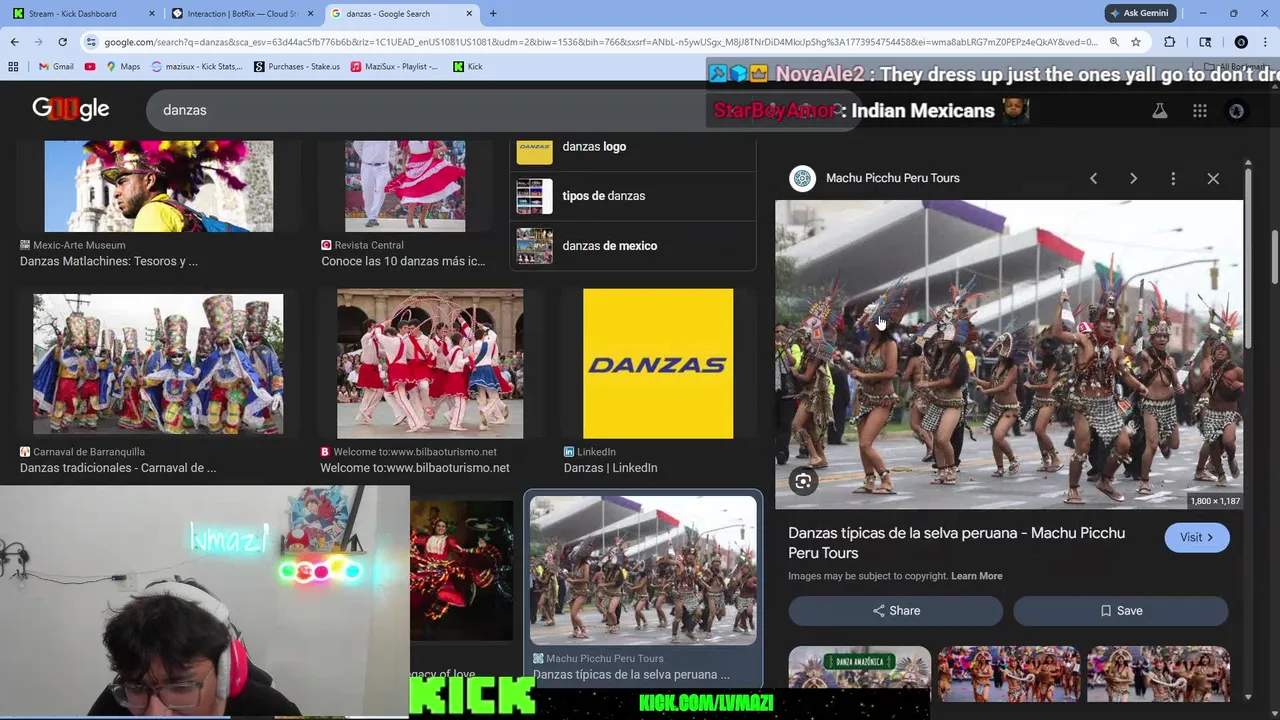
Task: Switch to Interaction BotRix tab
Action: click(x=241, y=13)
